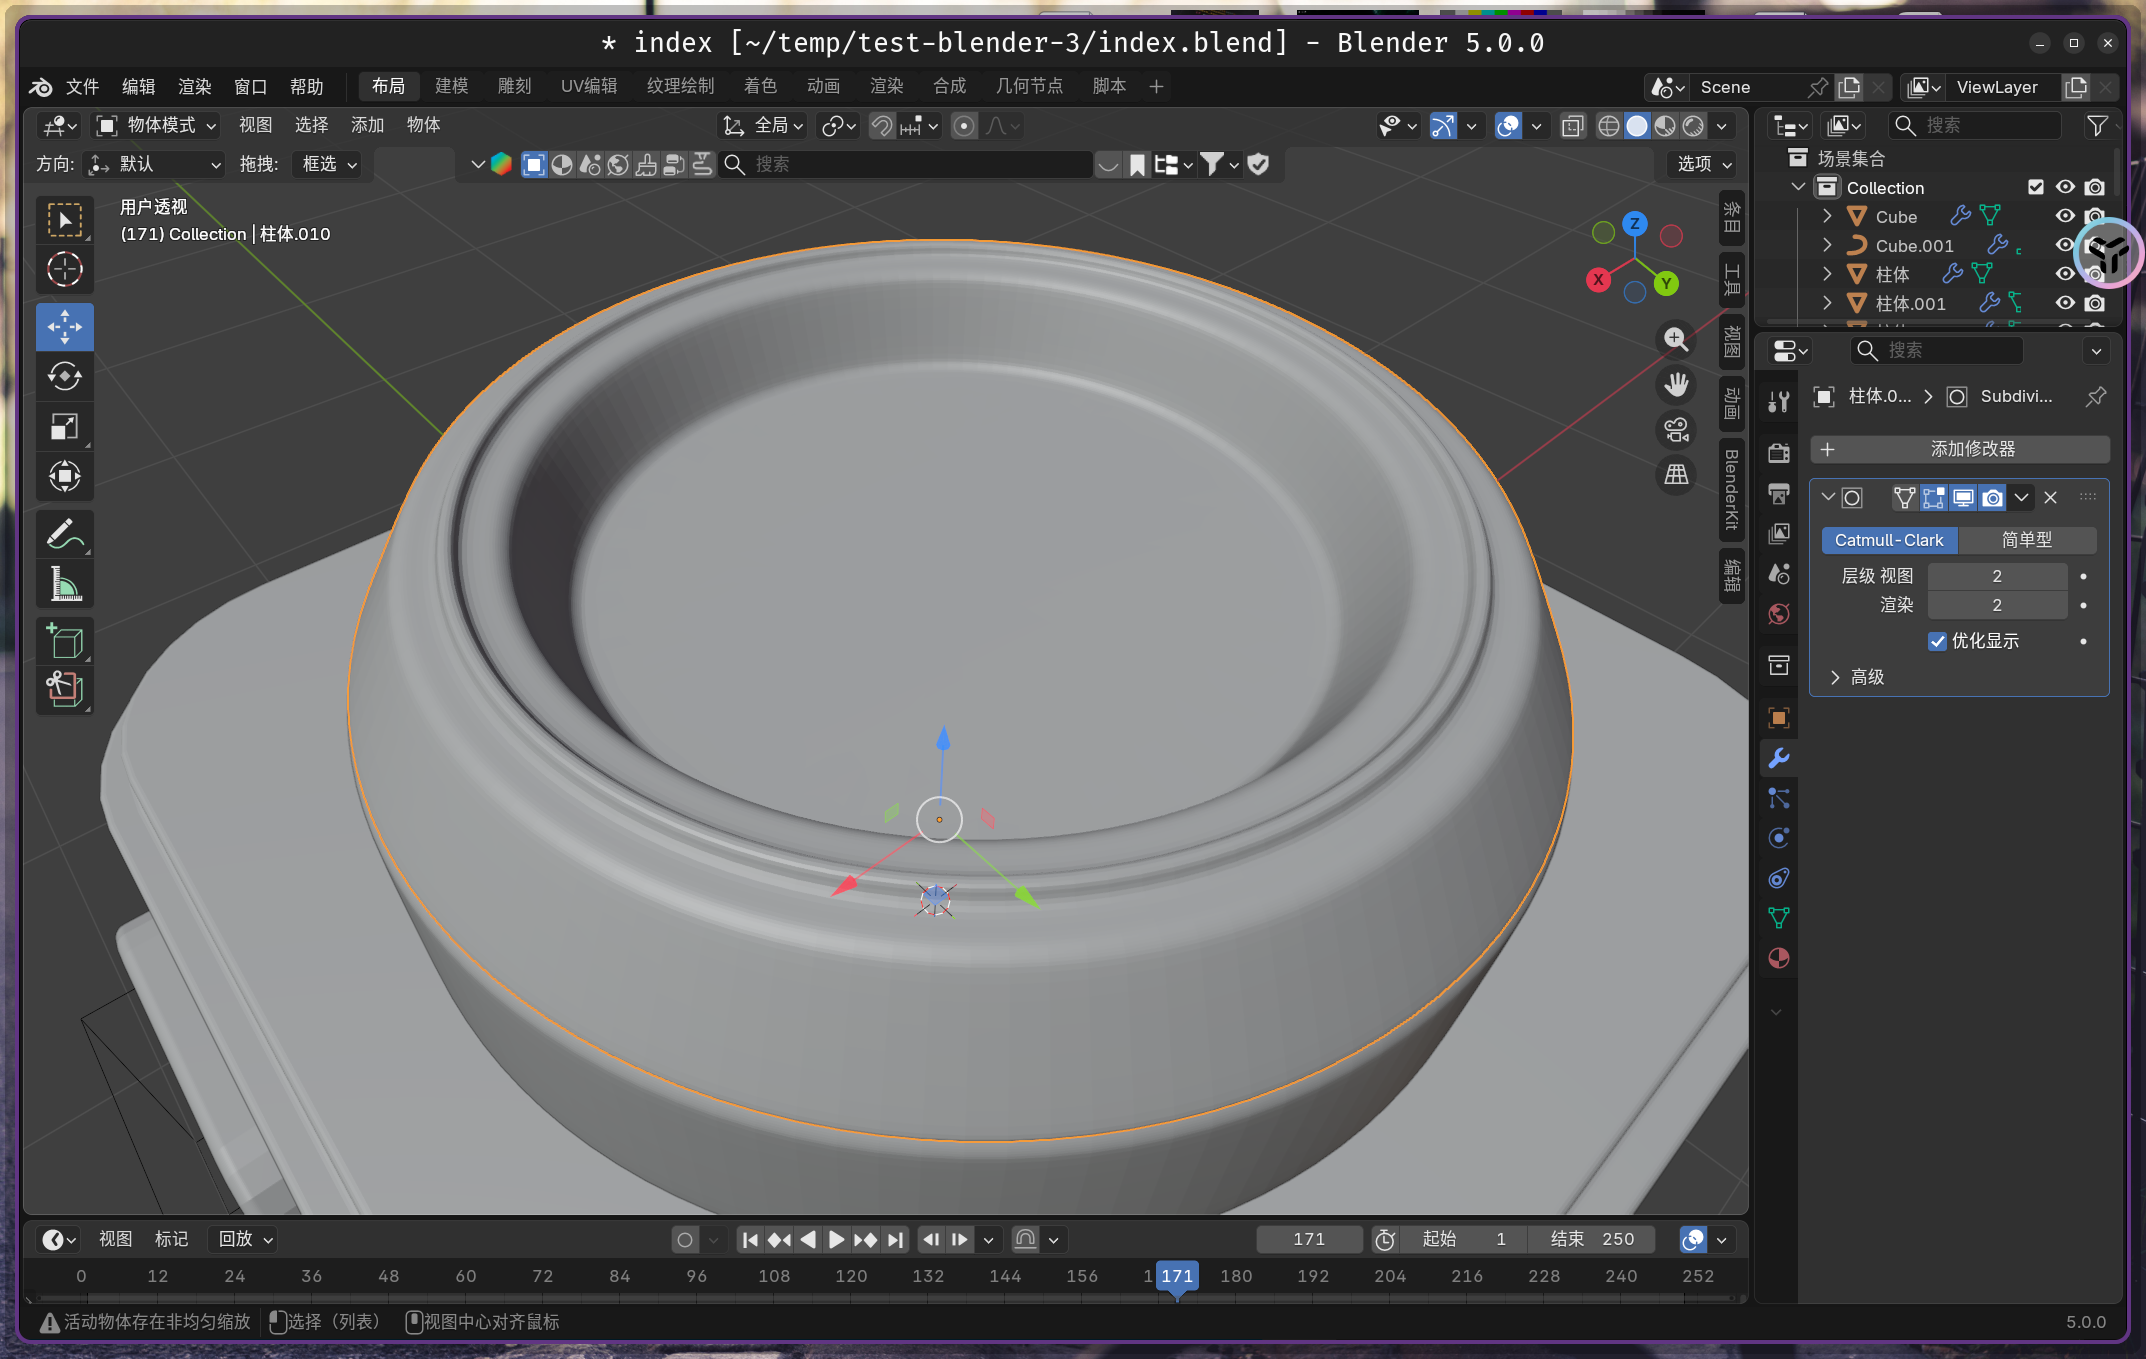
Task: Open the 文件 menu
Action: click(x=82, y=87)
